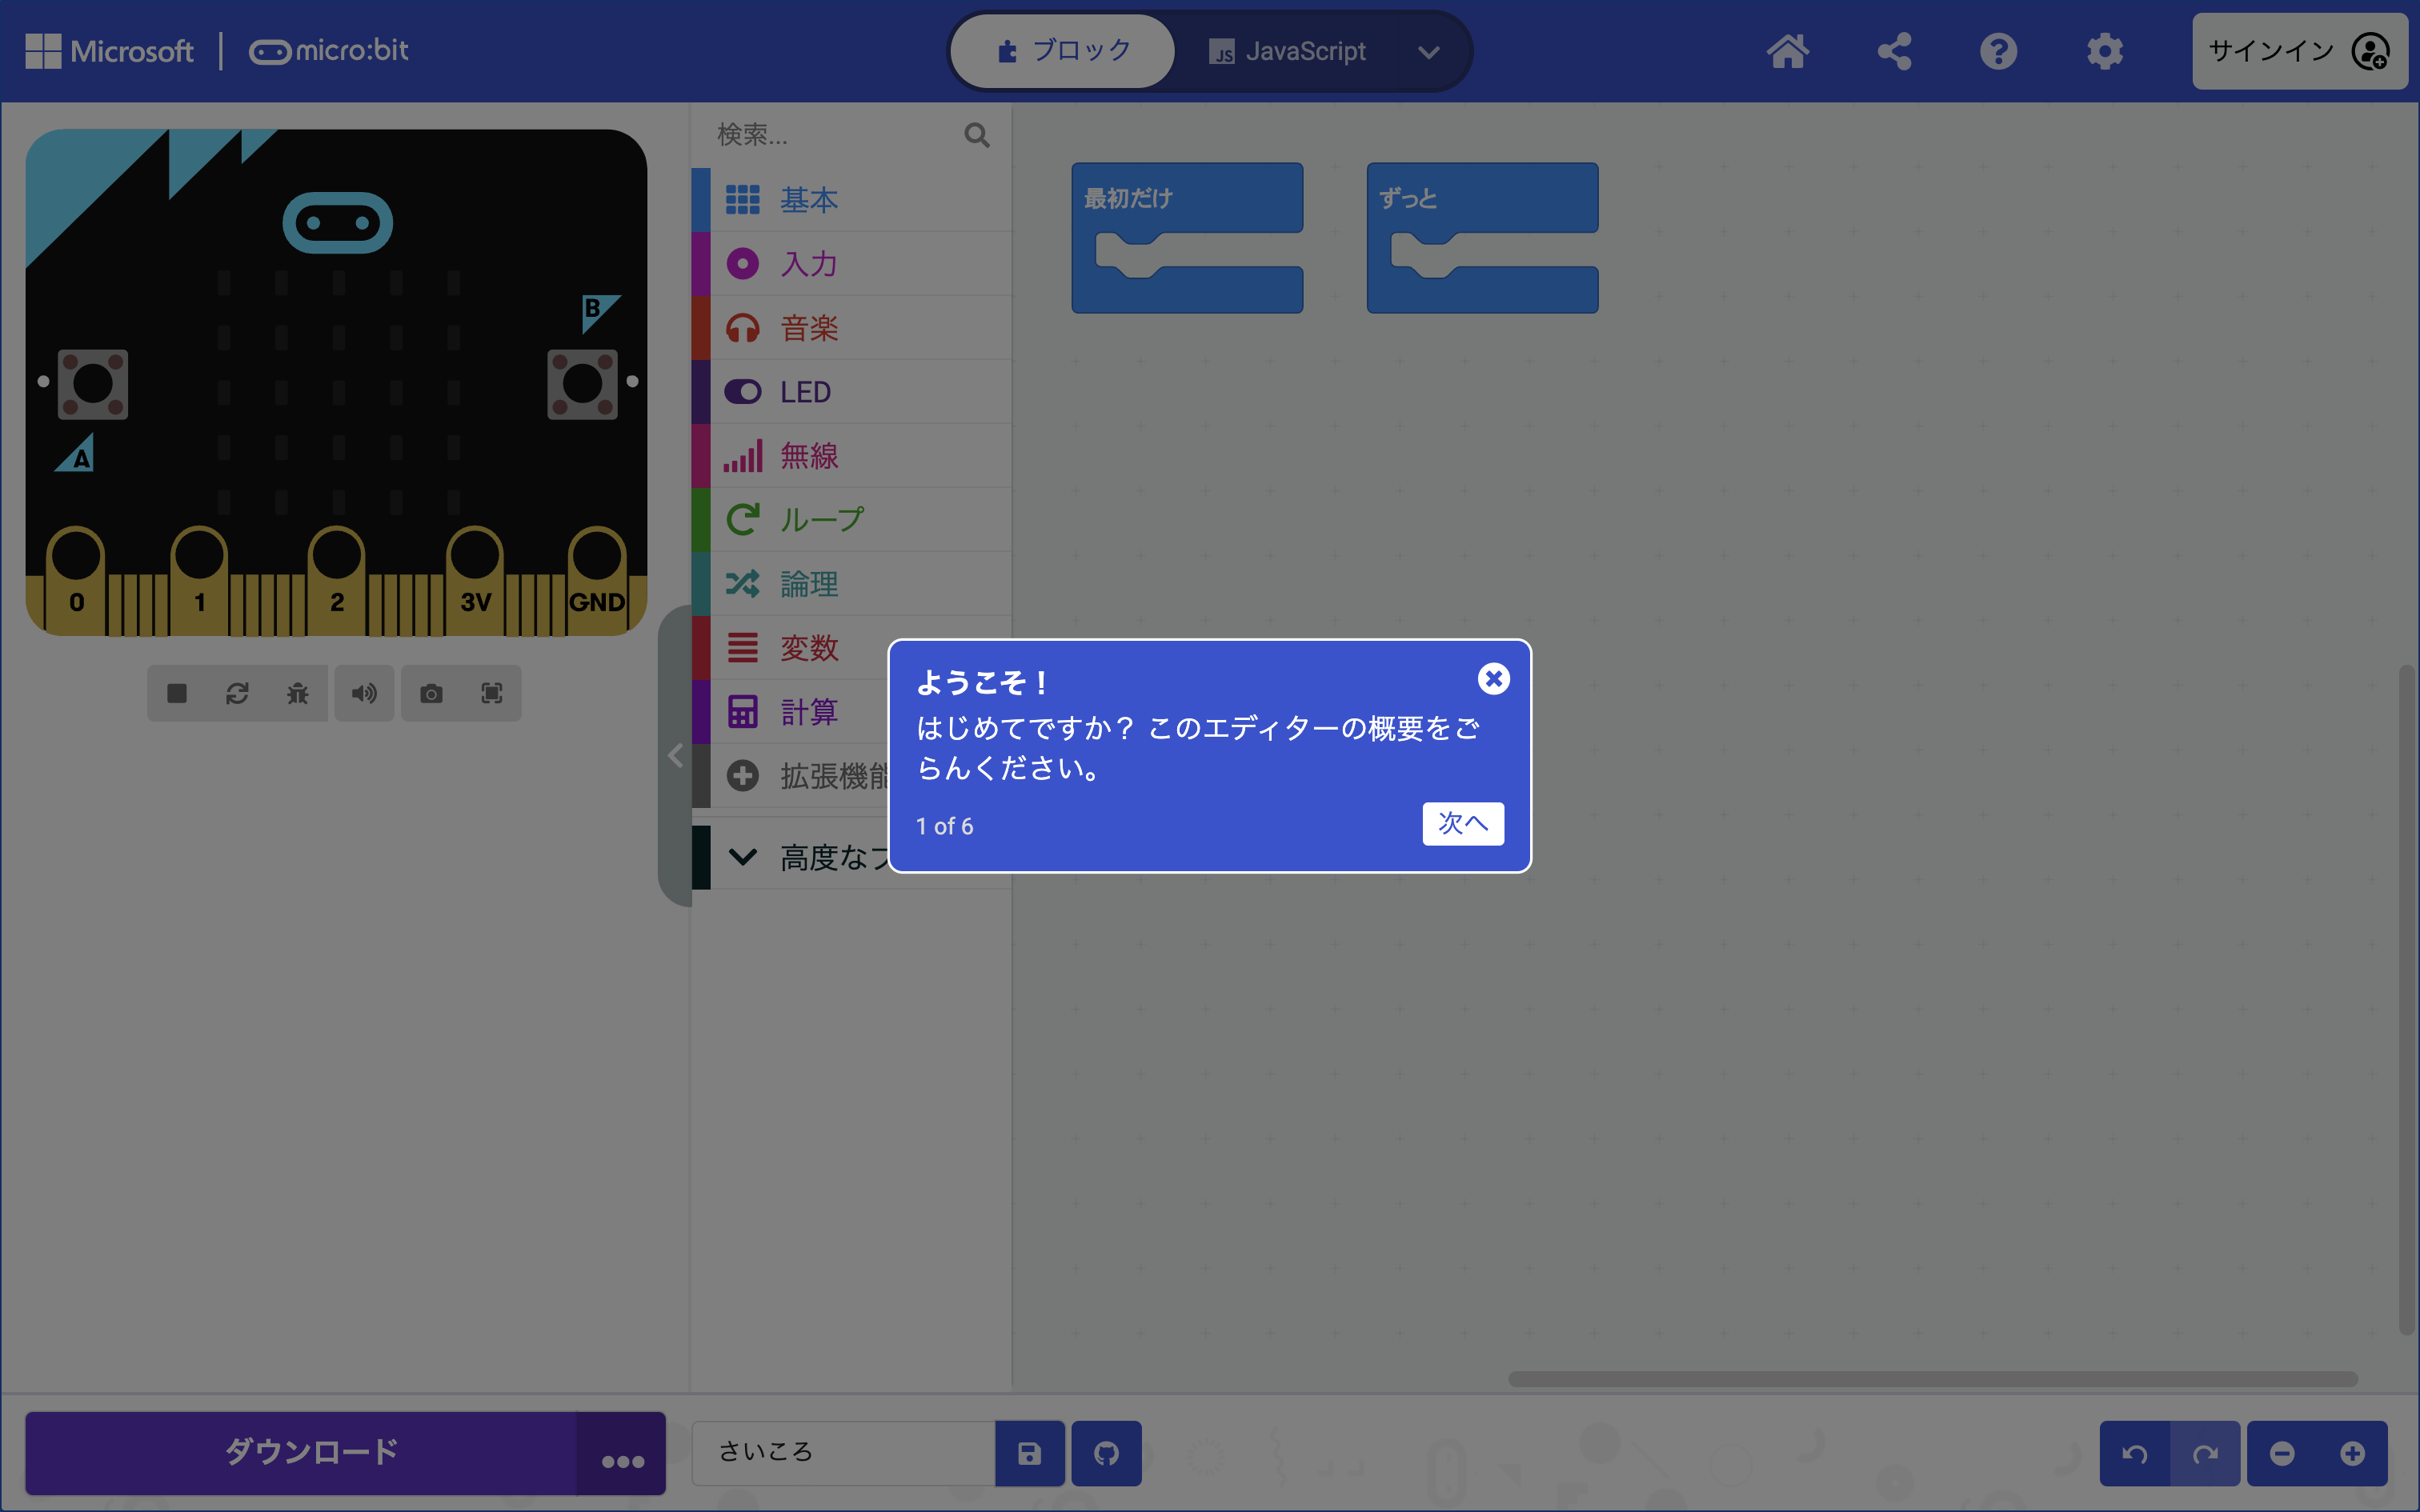Zoom out the workspace
The width and height of the screenshot is (2420, 1512).
2282,1453
